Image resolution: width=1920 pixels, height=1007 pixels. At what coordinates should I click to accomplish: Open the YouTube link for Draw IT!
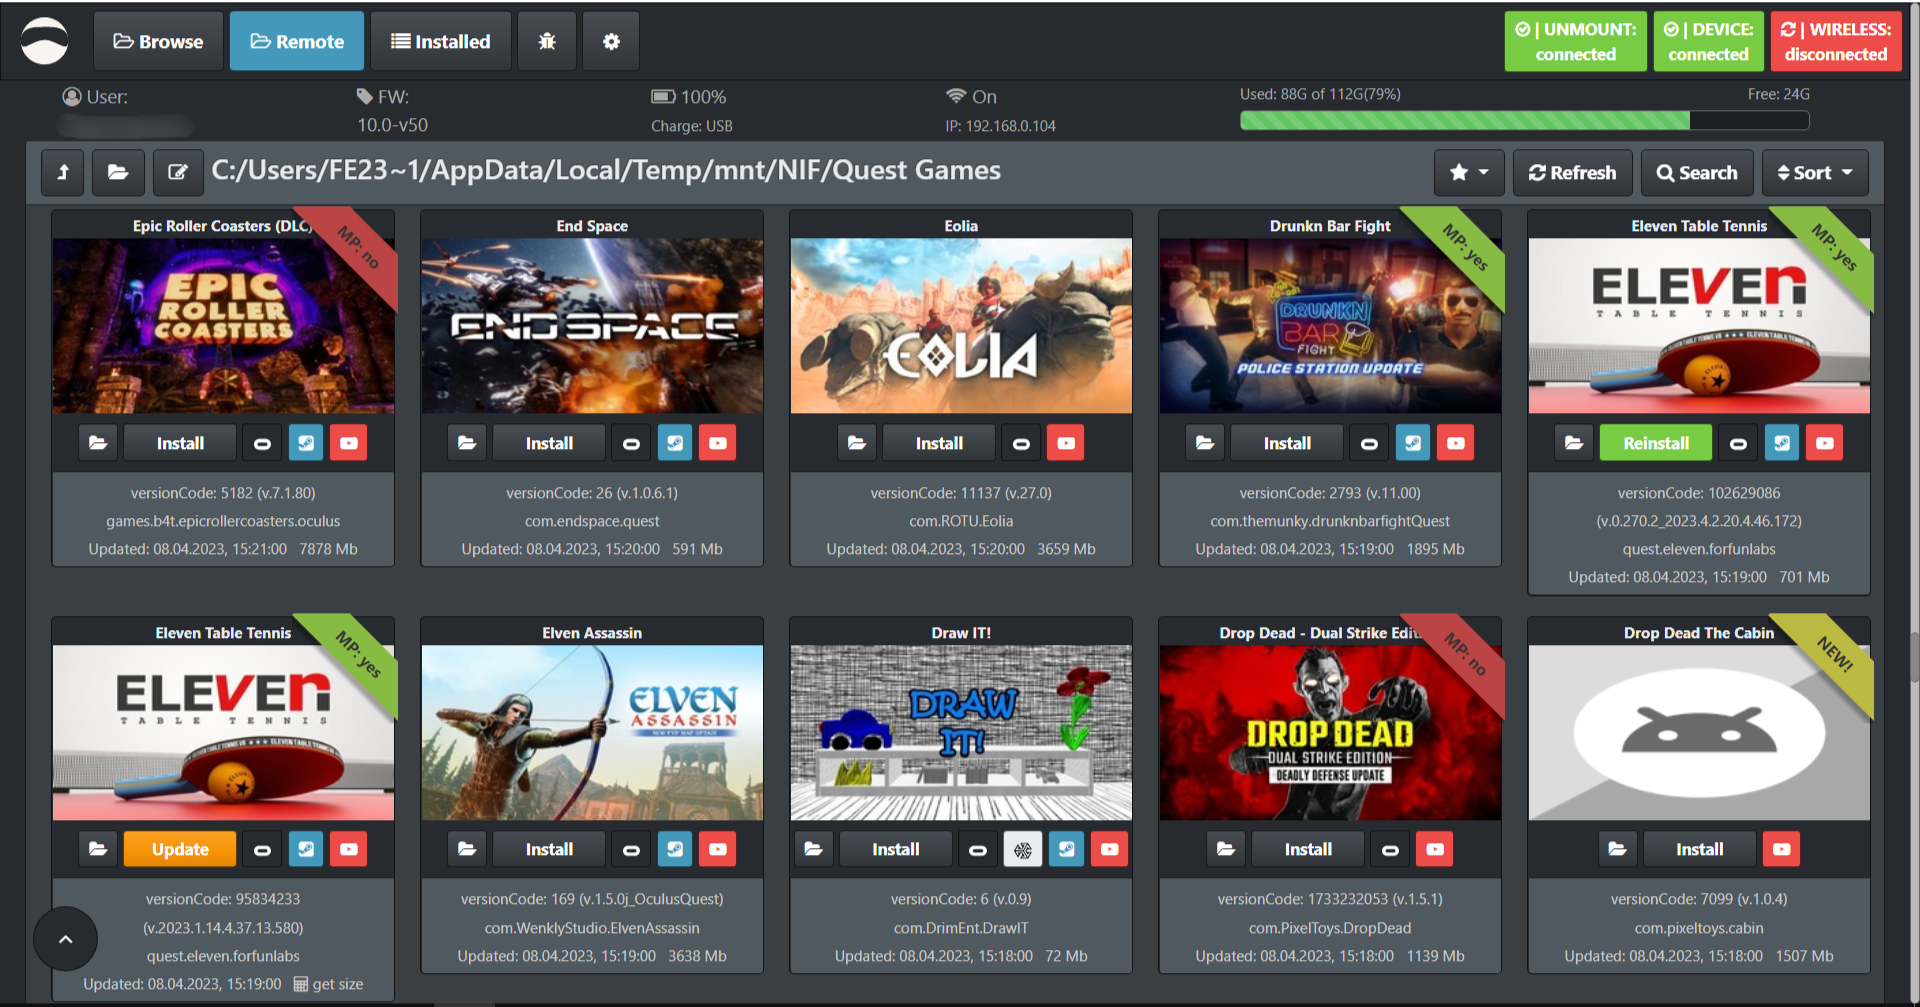pos(1110,849)
